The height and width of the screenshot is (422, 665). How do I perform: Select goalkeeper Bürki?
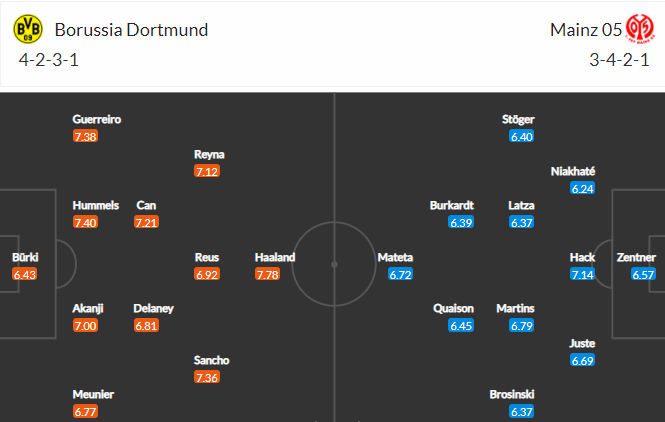pyautogui.click(x=25, y=257)
